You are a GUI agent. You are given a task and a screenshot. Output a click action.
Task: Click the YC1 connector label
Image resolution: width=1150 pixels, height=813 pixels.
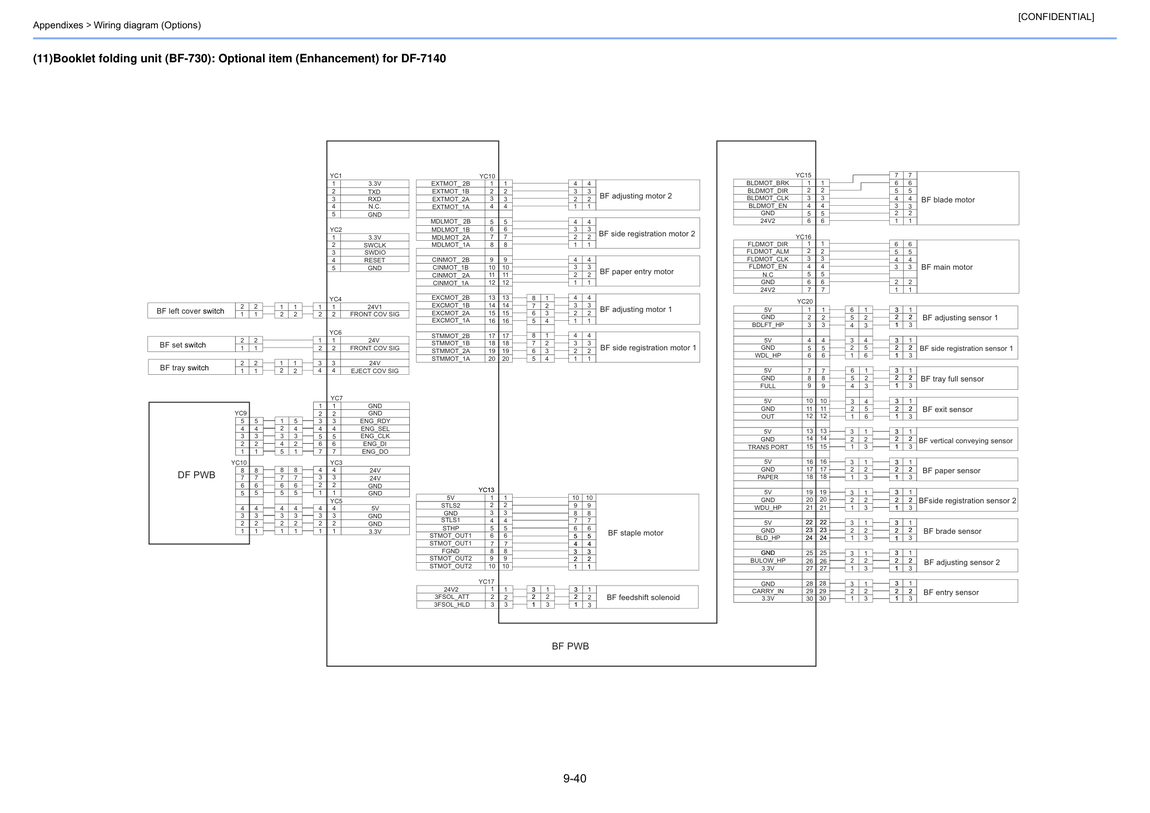(335, 176)
